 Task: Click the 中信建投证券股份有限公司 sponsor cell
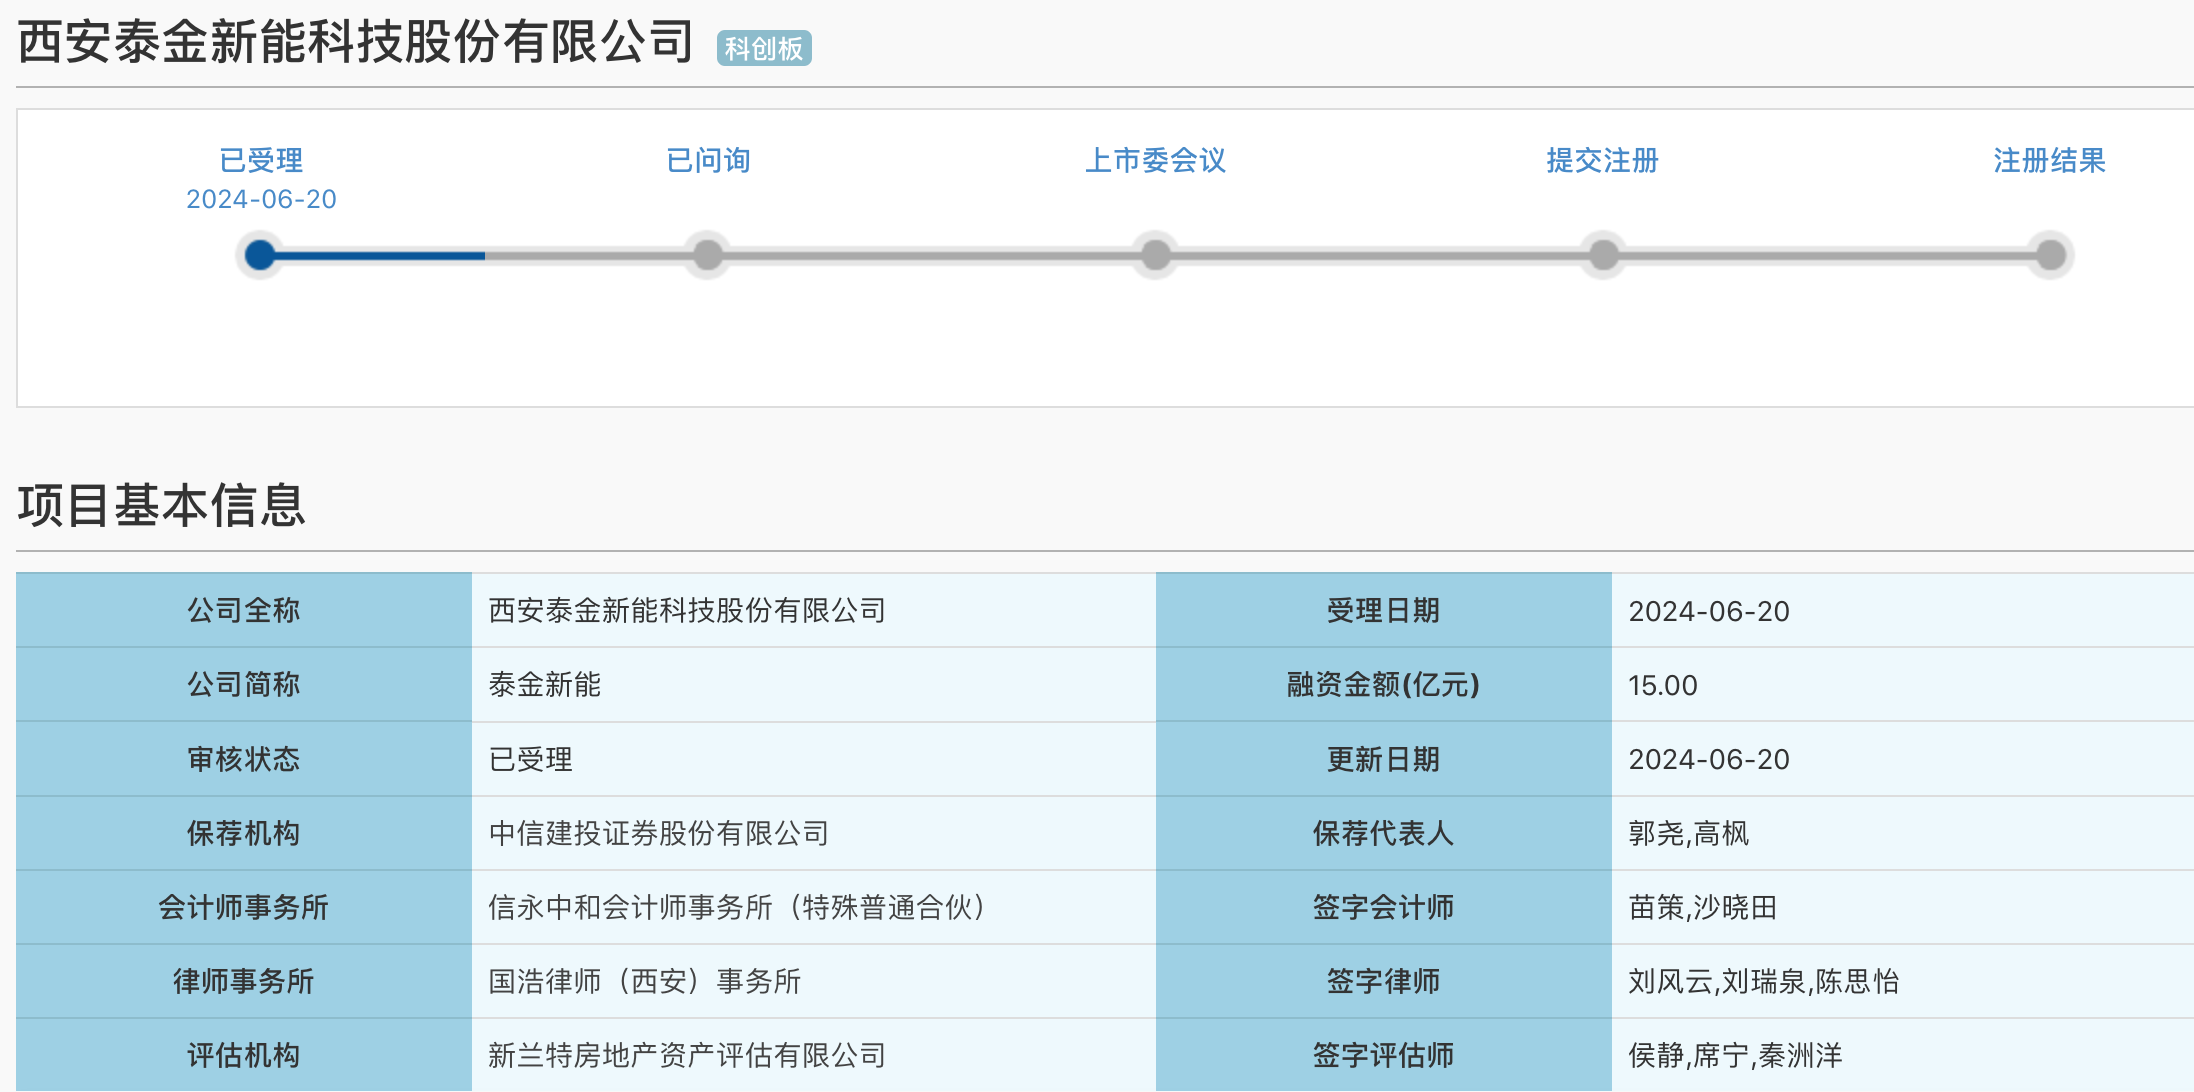659,833
